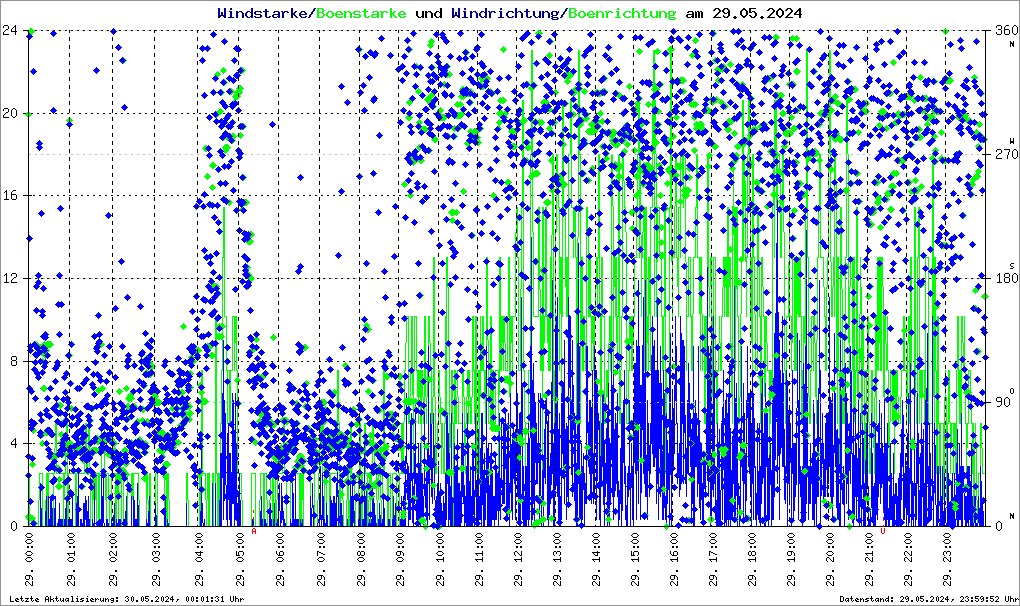Click the 'N' compass letter at 360
This screenshot has width=1020, height=606.
pyautogui.click(x=1011, y=43)
